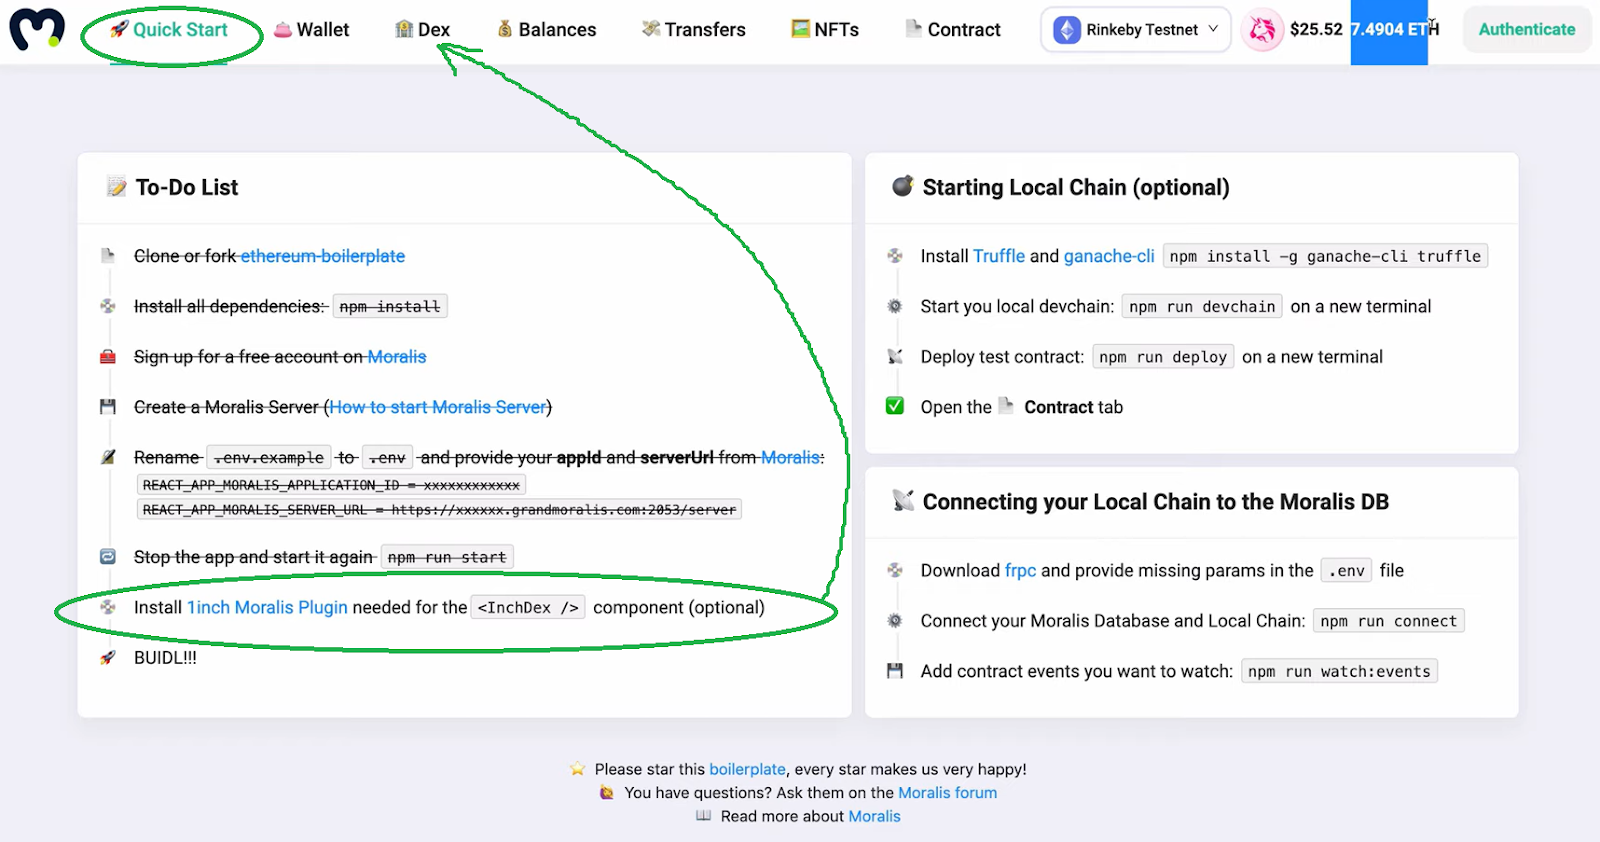Open the 1inch Moralis Plugin link
The image size is (1600, 842).
click(x=267, y=607)
